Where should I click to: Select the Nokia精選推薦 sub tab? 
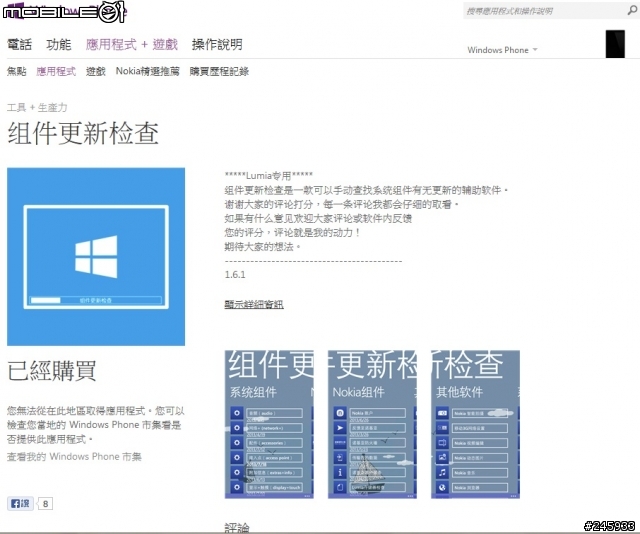click(x=147, y=71)
